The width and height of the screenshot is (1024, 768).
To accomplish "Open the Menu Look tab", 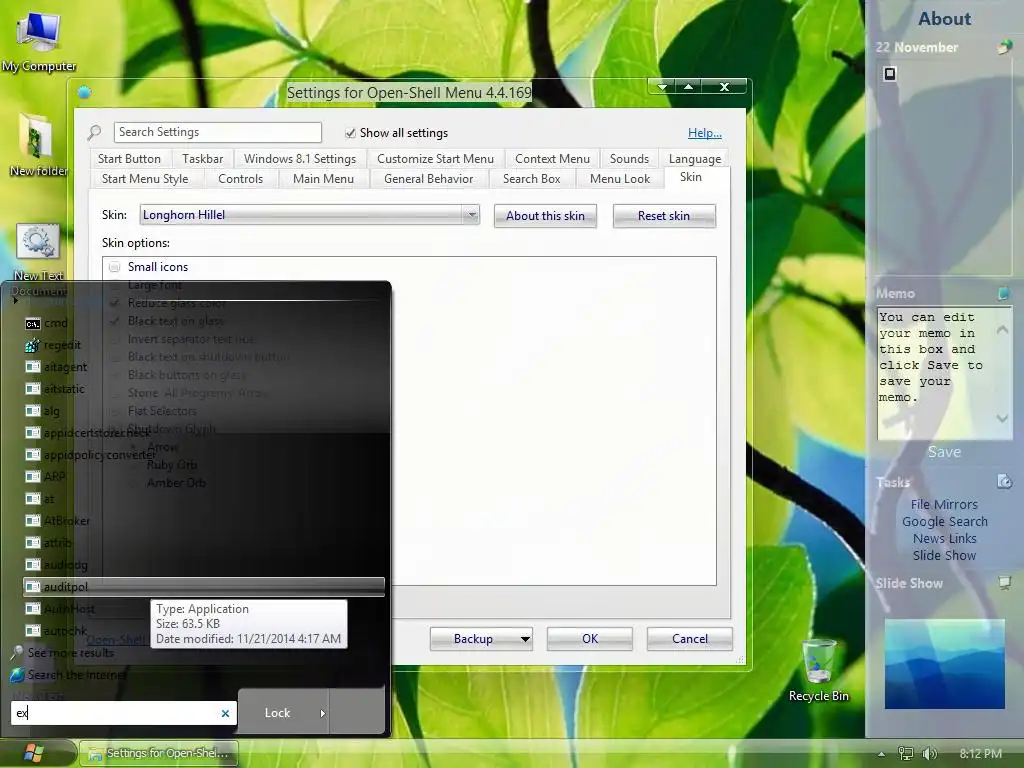I will point(620,179).
